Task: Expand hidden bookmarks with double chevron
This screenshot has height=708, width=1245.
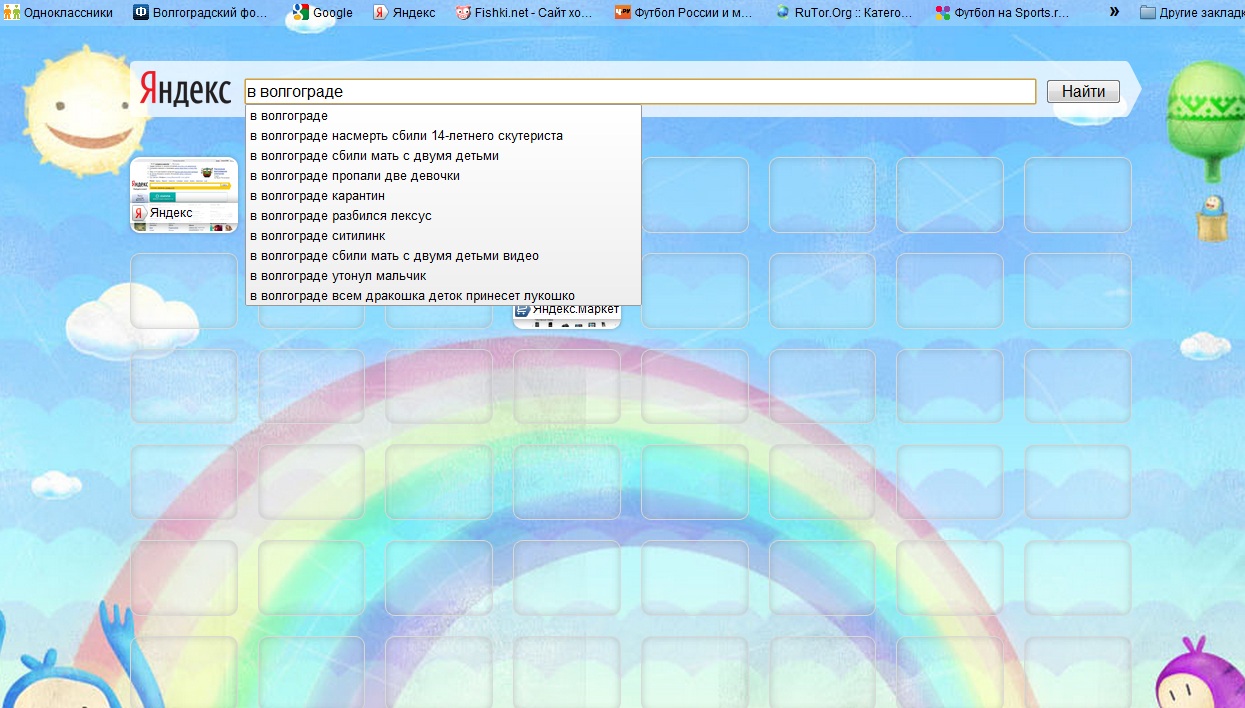Action: pyautogui.click(x=1114, y=13)
